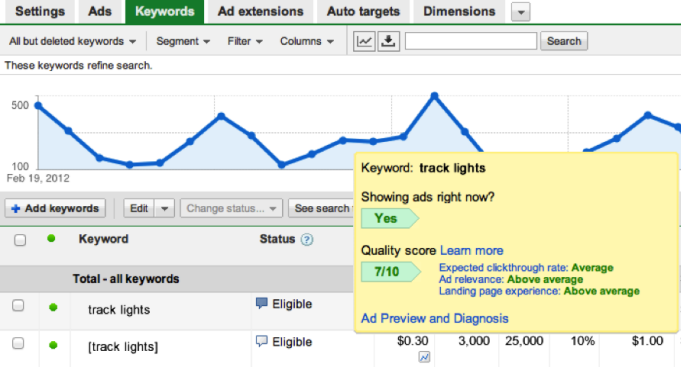Tick the checkbox for [track lights] keyword
Screen dimensions: 681x367
click(18, 343)
